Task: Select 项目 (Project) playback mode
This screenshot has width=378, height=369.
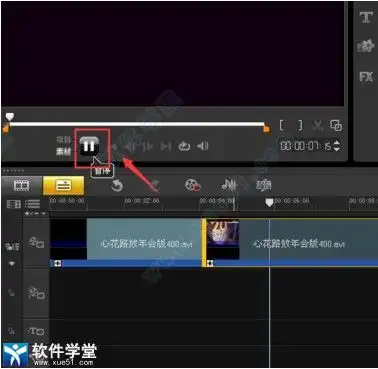Action: pyautogui.click(x=63, y=139)
